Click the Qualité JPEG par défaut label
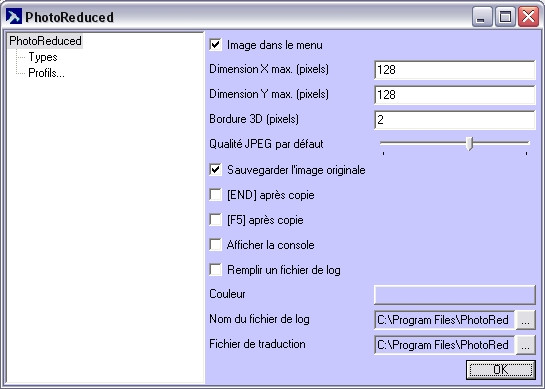Screen dimensions: 545x389 [266, 144]
